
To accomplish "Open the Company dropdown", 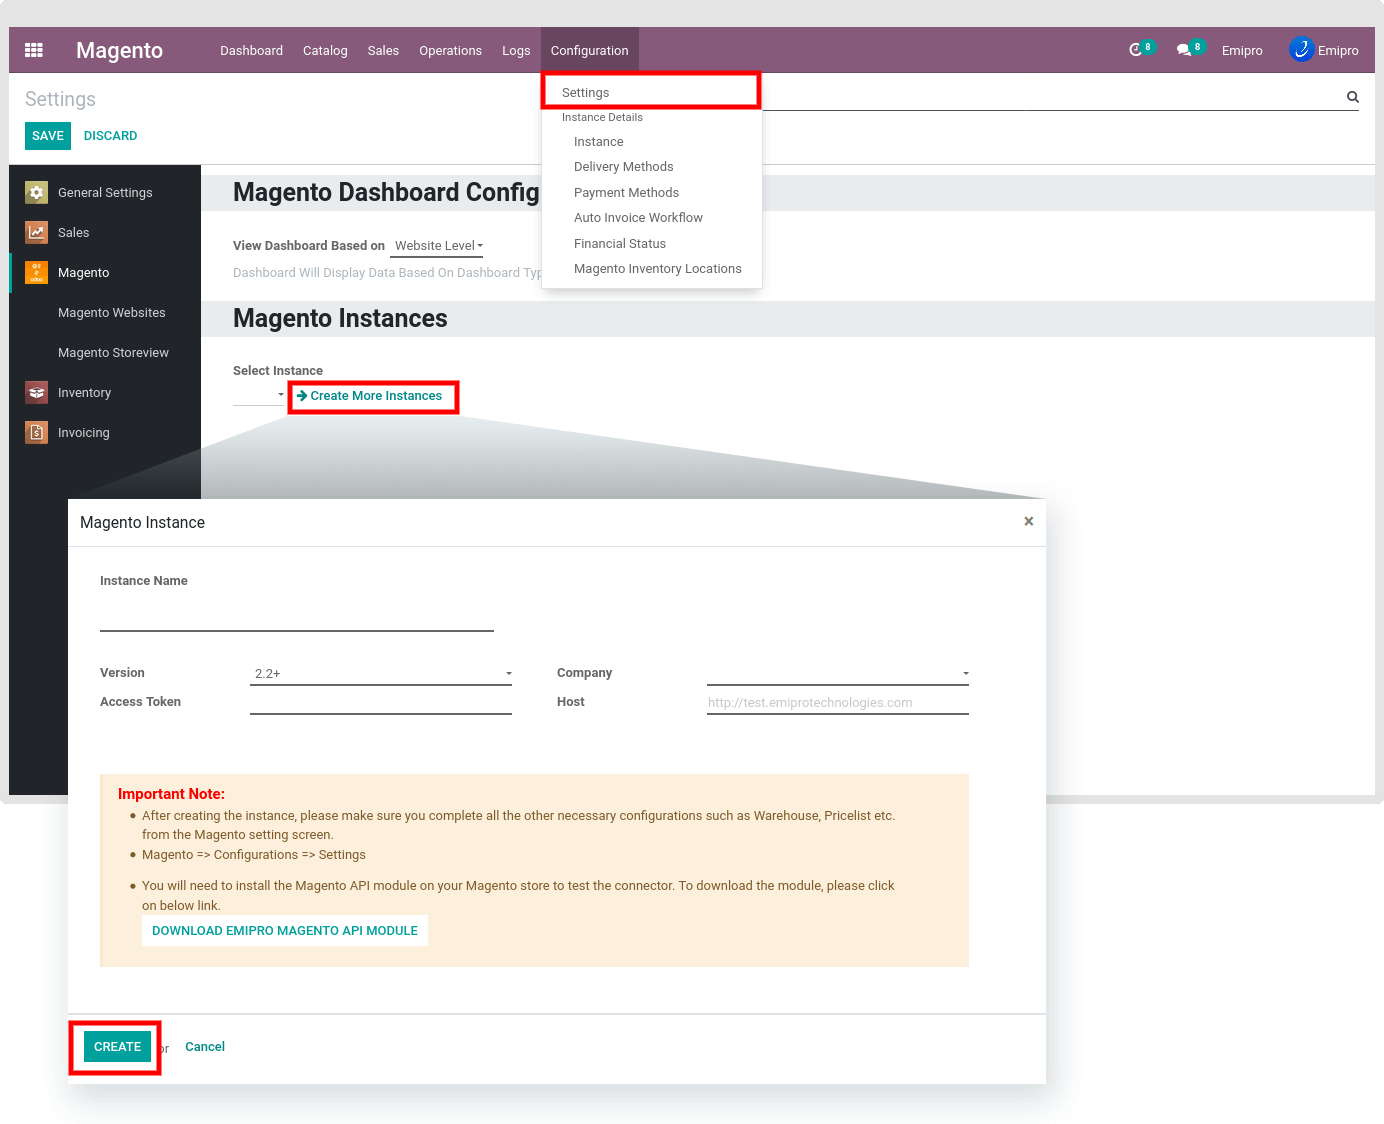I will (838, 673).
